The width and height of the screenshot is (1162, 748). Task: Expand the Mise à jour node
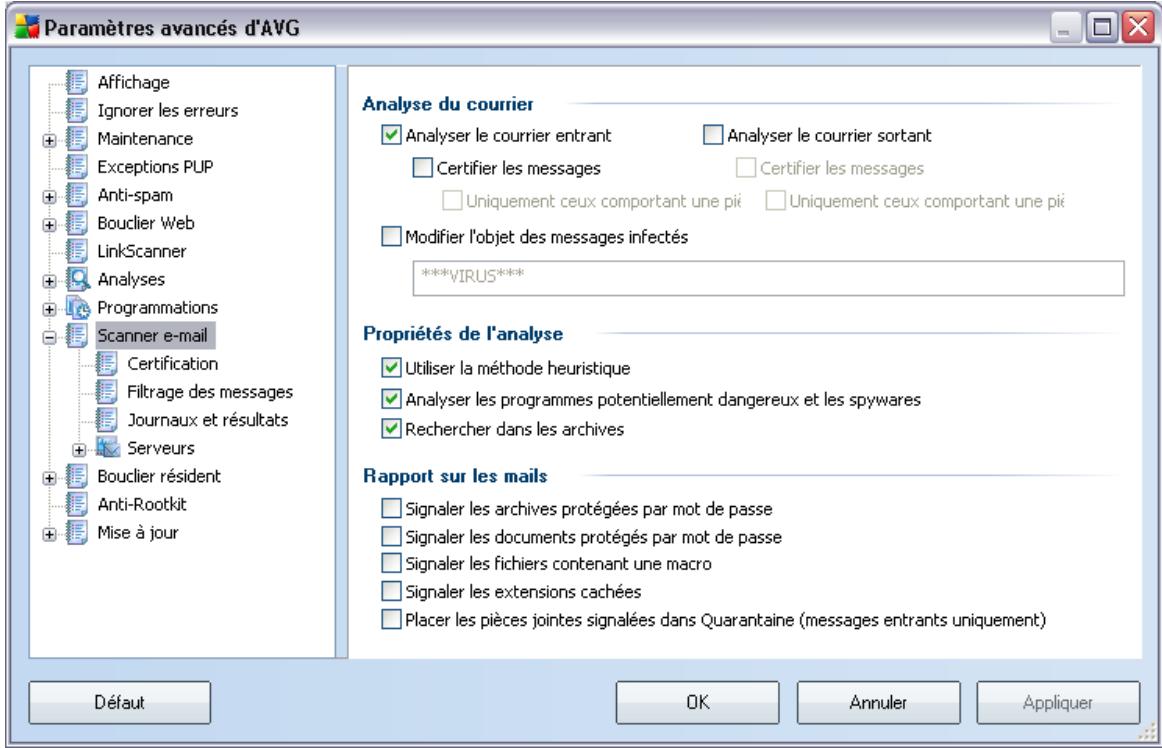pyautogui.click(x=50, y=534)
